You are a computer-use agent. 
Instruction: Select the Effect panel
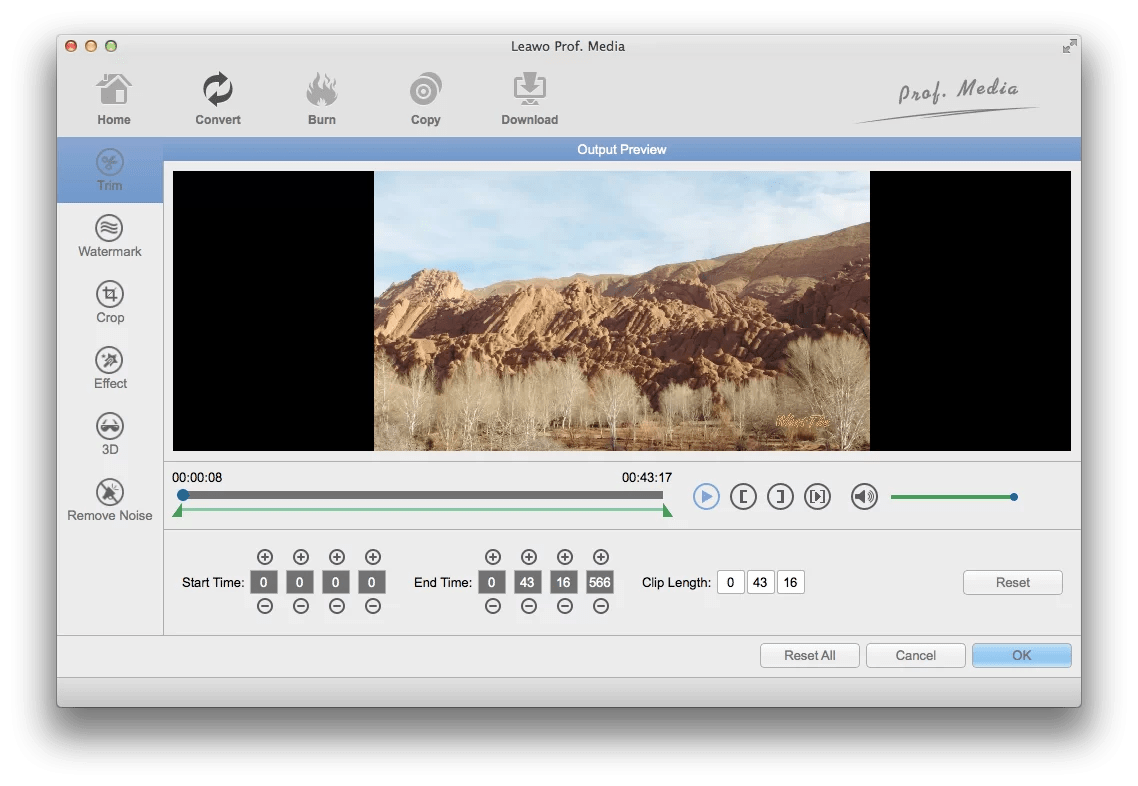(110, 368)
